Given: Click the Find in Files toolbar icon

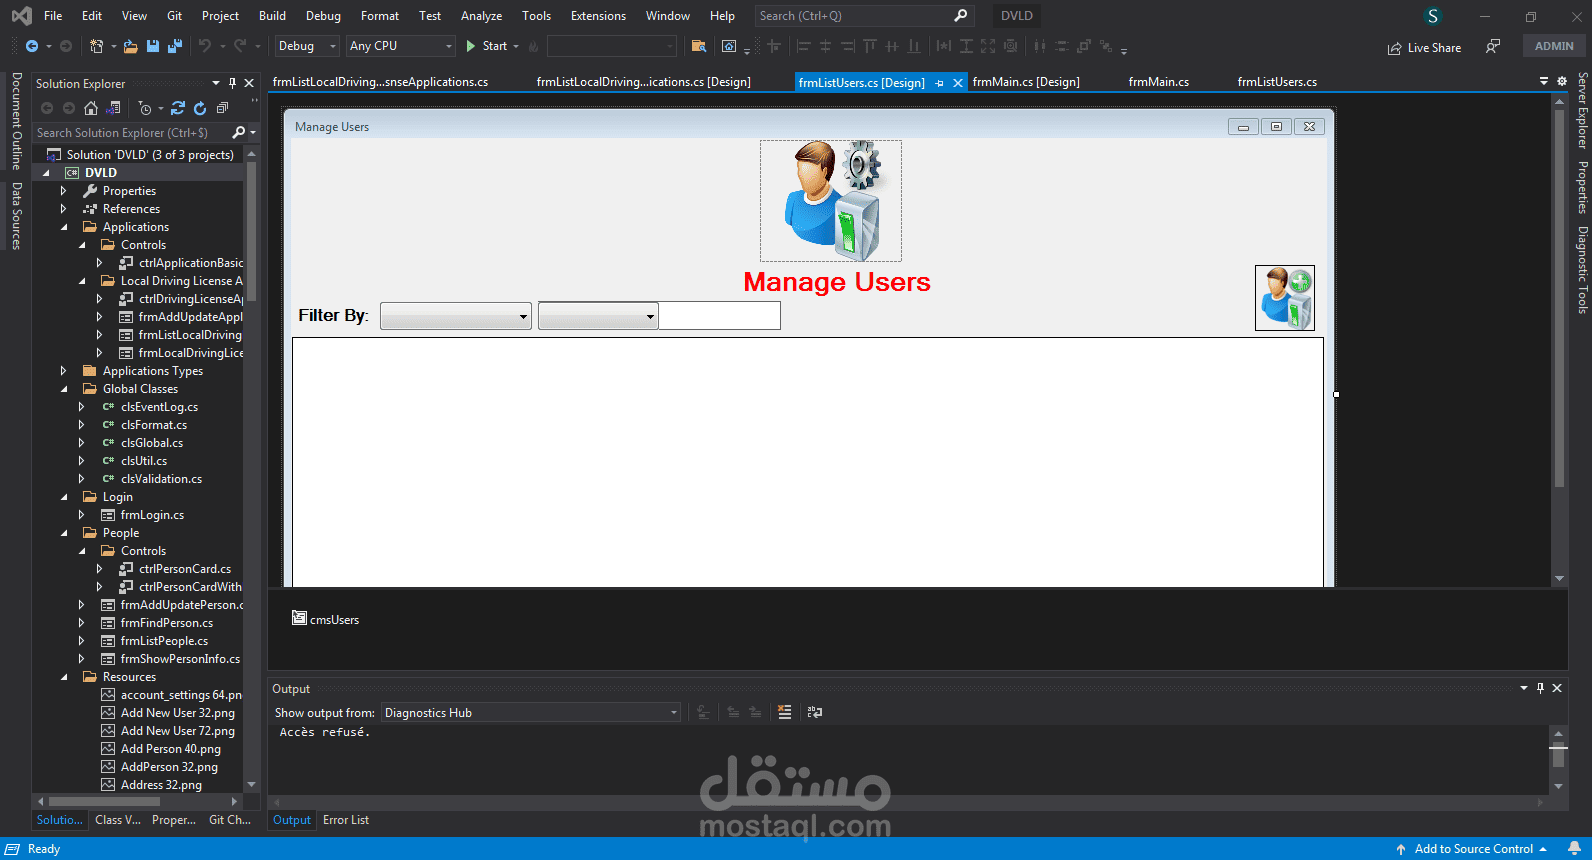Looking at the screenshot, I should (x=699, y=46).
